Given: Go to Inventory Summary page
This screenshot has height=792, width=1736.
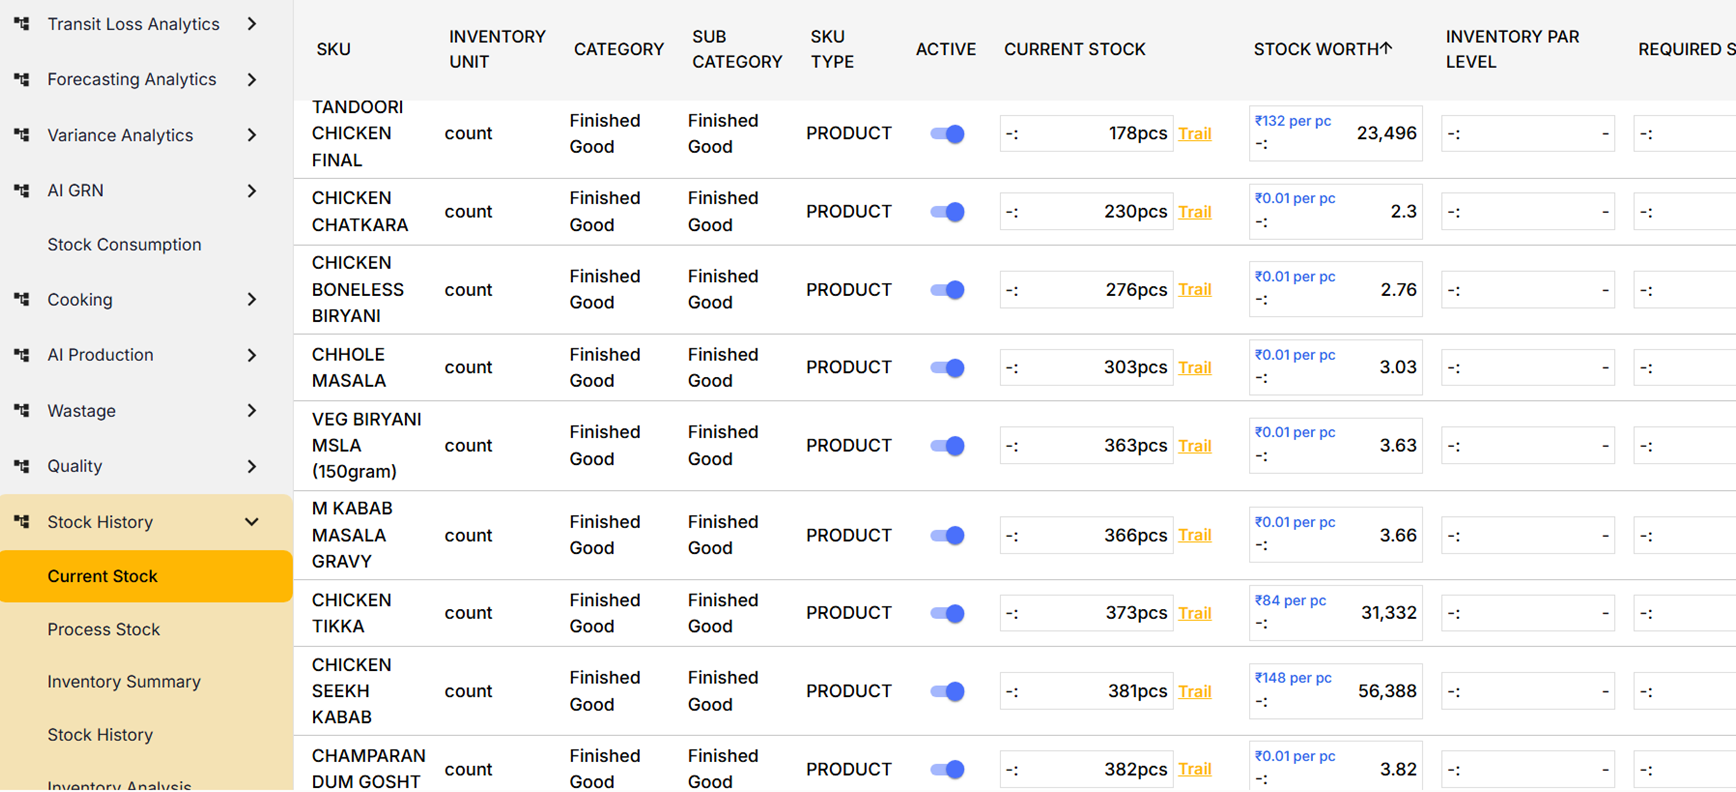Looking at the screenshot, I should (124, 682).
